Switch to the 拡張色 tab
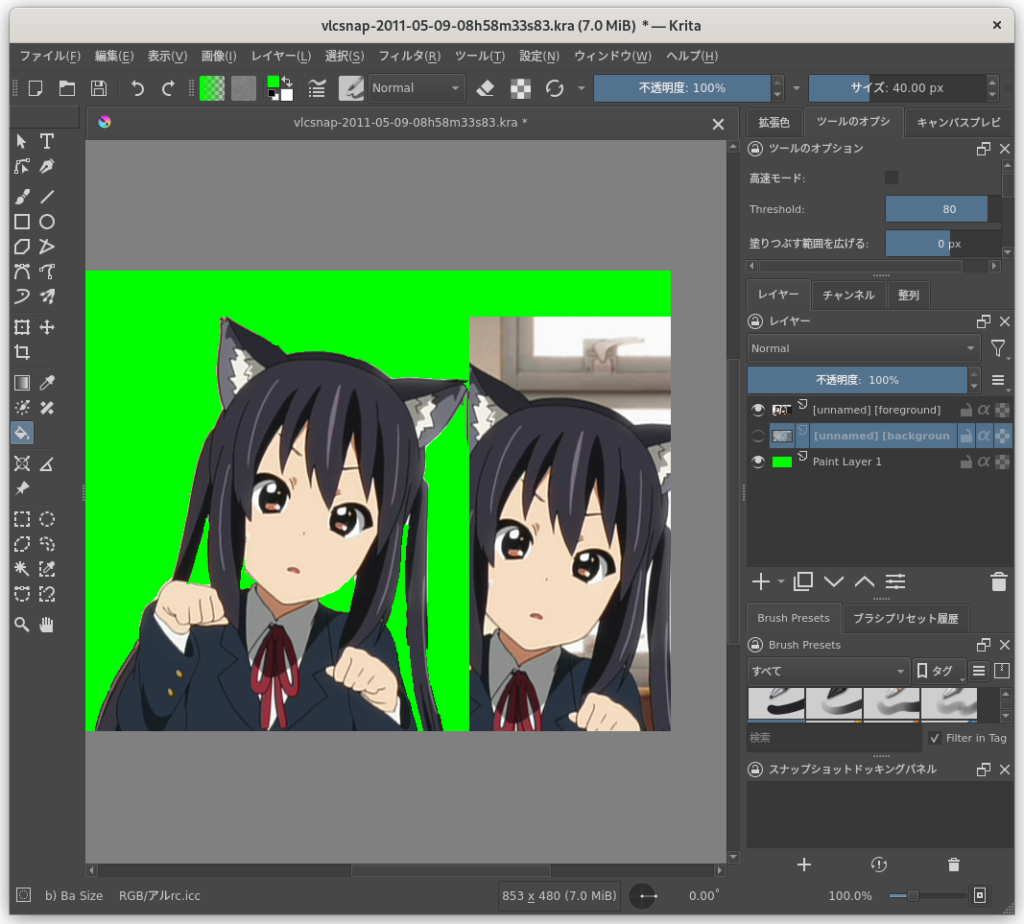 coord(774,122)
